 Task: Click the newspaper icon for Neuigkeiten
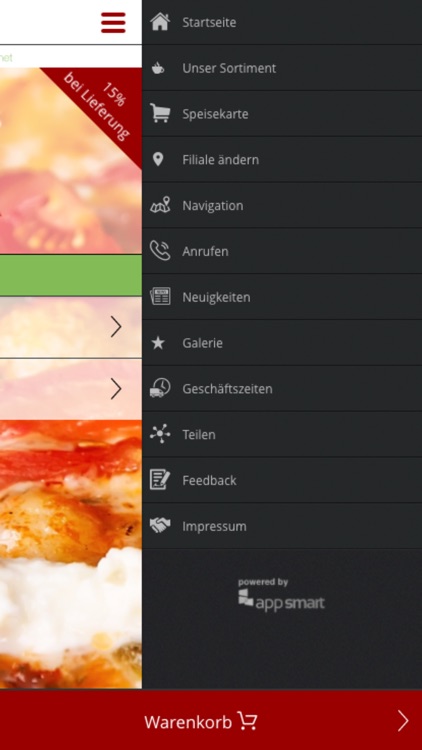pos(160,297)
